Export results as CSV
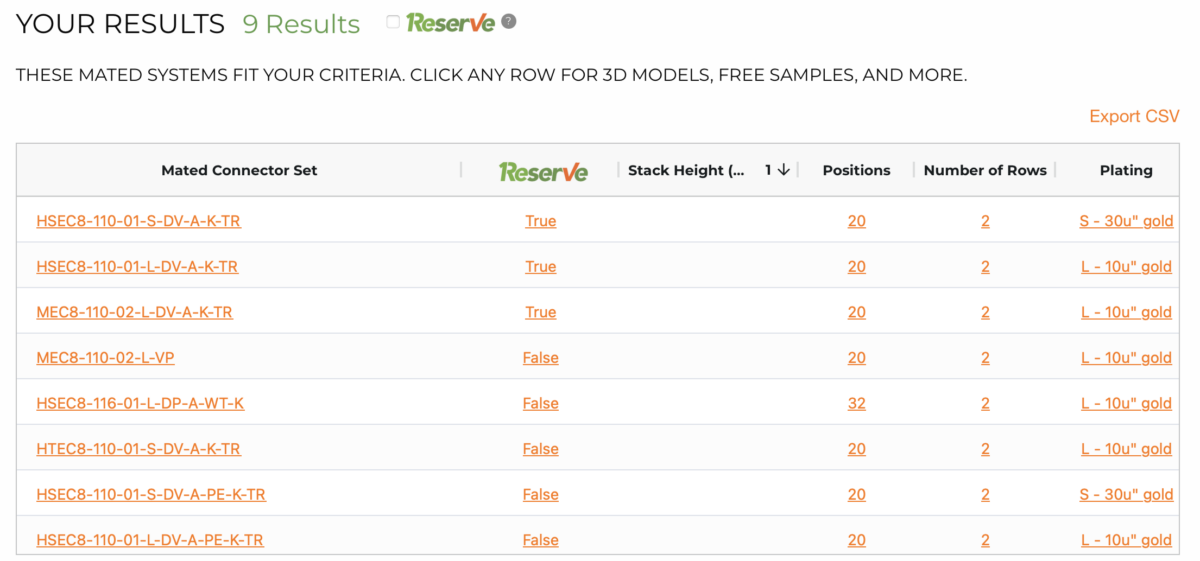Screen dimensions: 1200x561 (1134, 116)
